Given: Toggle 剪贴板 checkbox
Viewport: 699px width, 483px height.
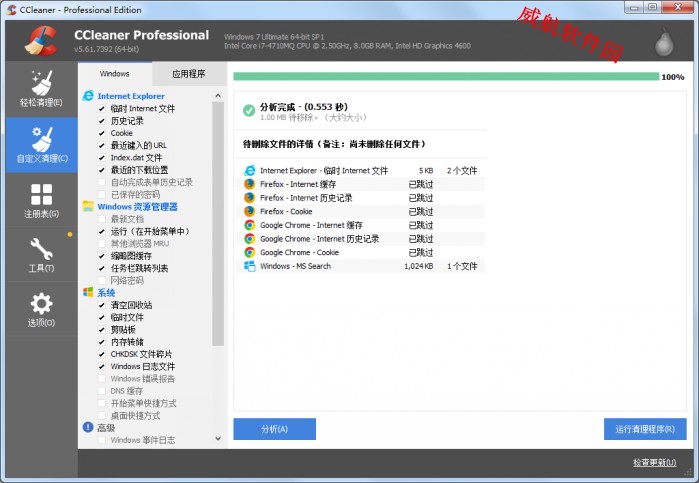Looking at the screenshot, I should (x=102, y=330).
